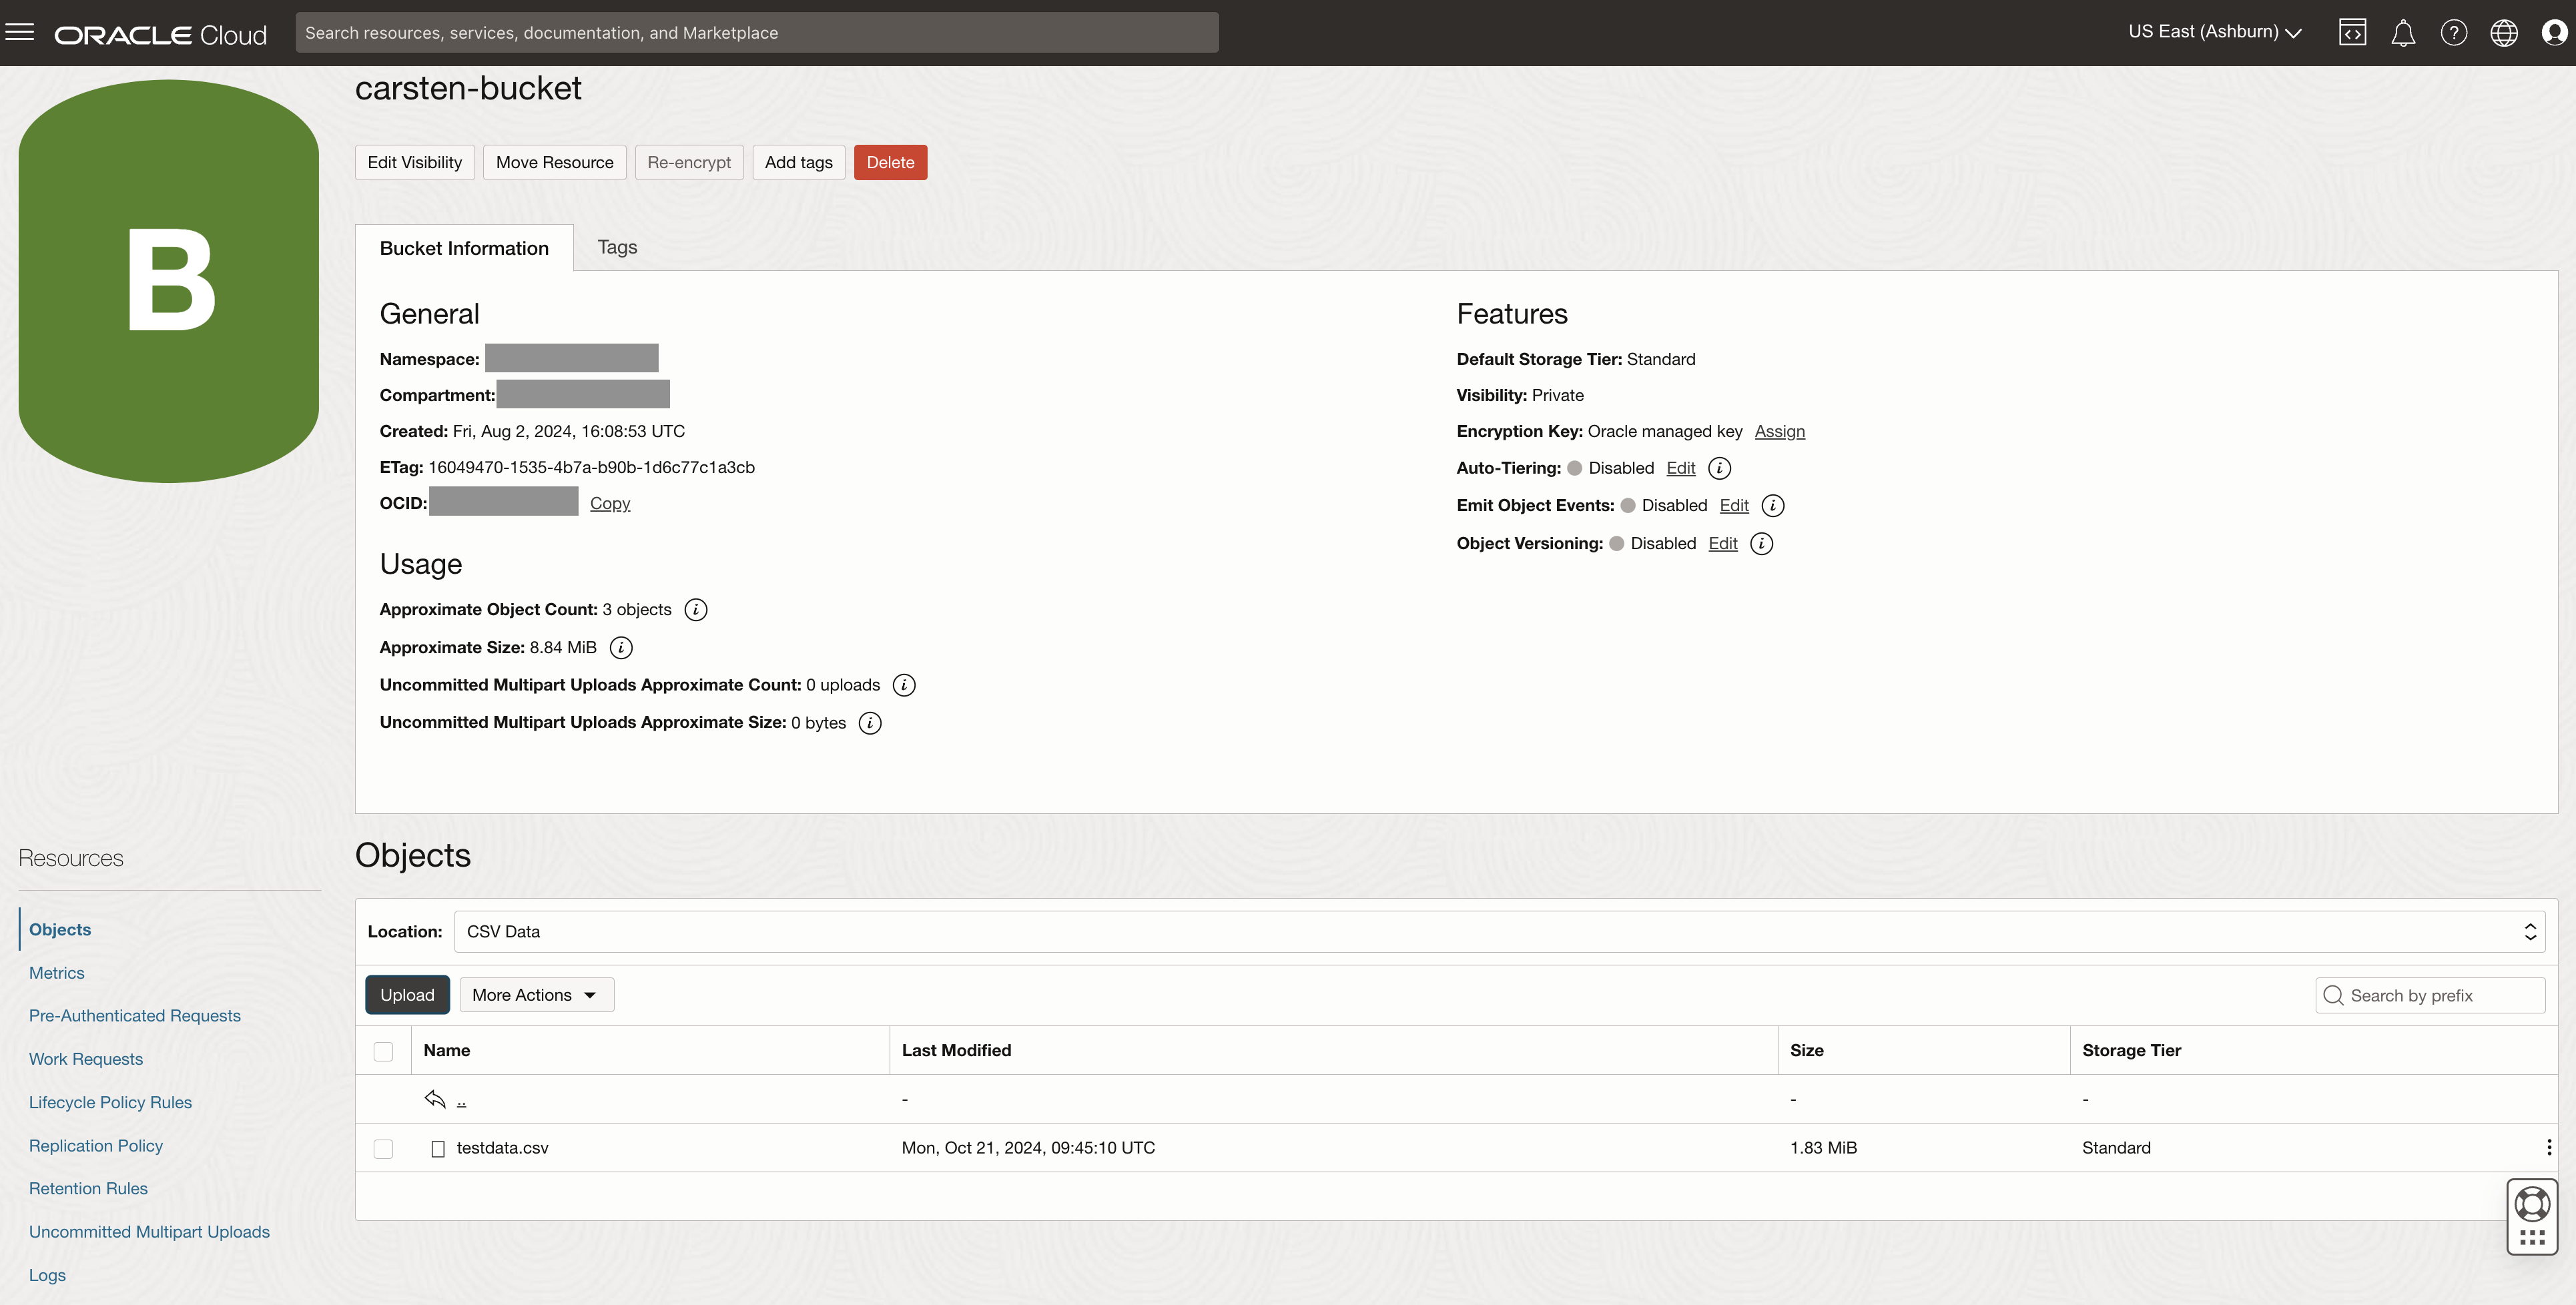Viewport: 2576px width, 1305px height.
Task: Click the Search by prefix field
Action: coord(2440,995)
